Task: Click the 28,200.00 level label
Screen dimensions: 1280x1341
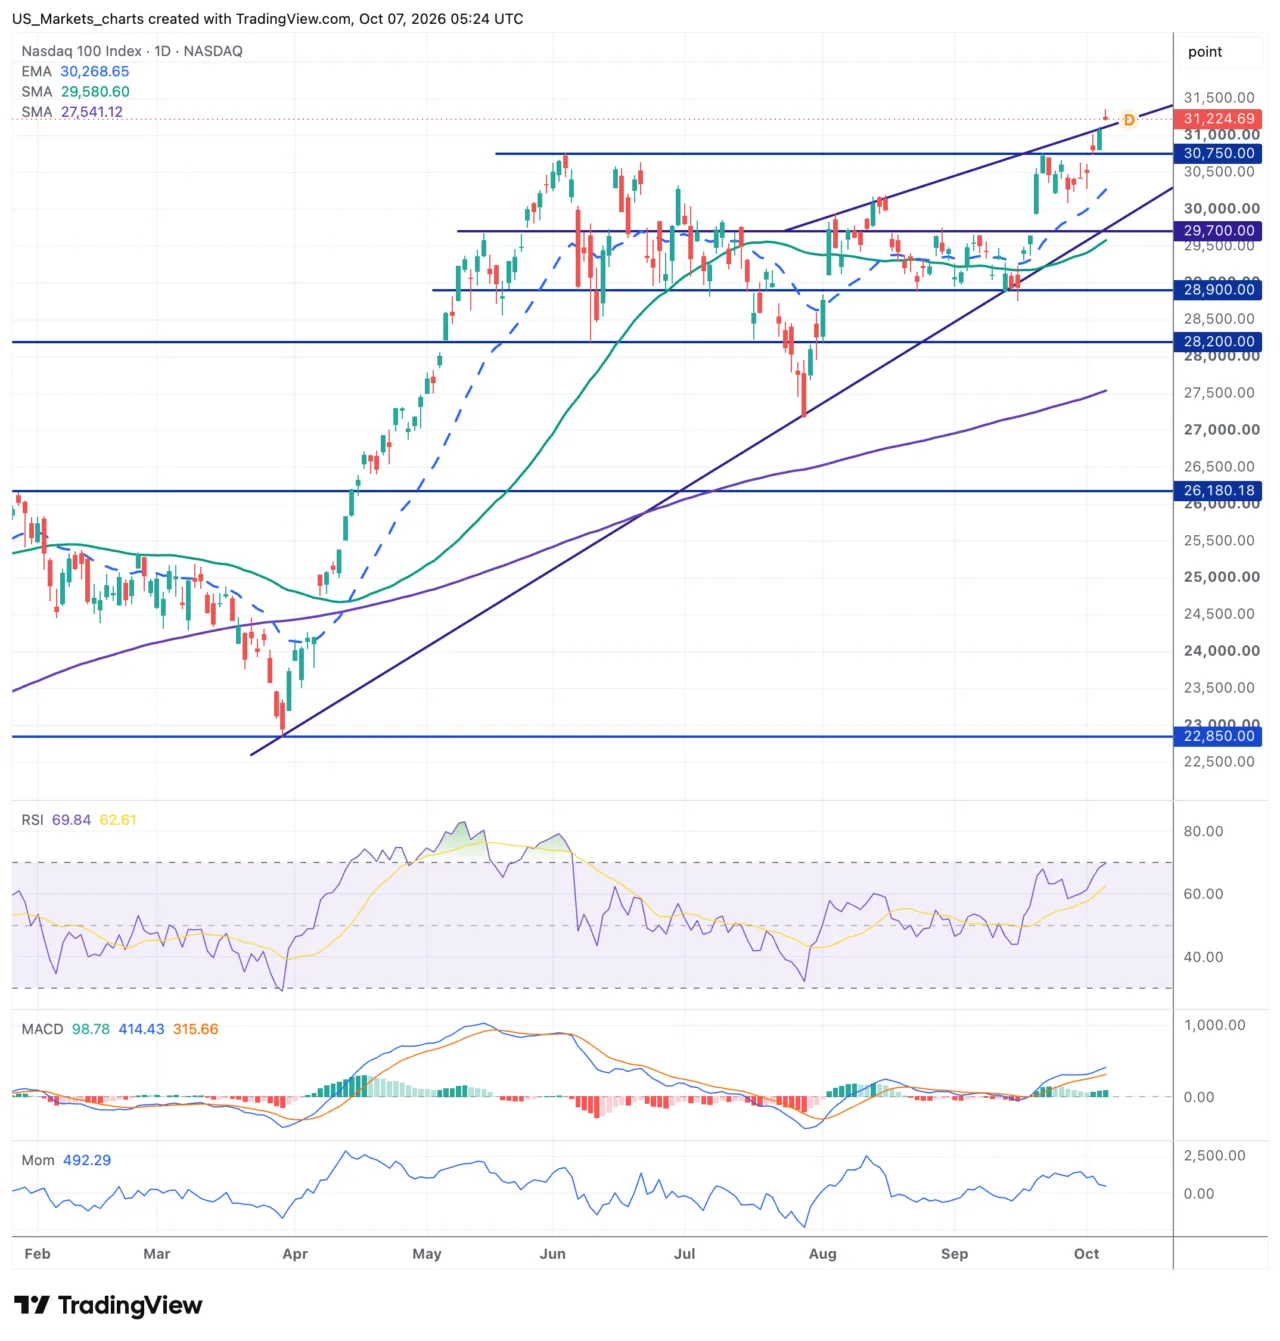Action: click(x=1219, y=341)
